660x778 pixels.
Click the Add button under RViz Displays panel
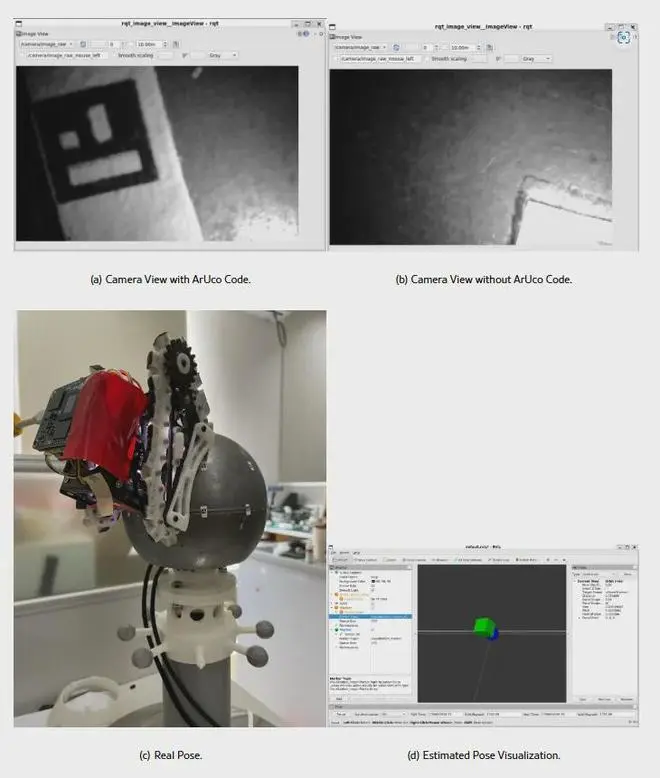(x=340, y=699)
